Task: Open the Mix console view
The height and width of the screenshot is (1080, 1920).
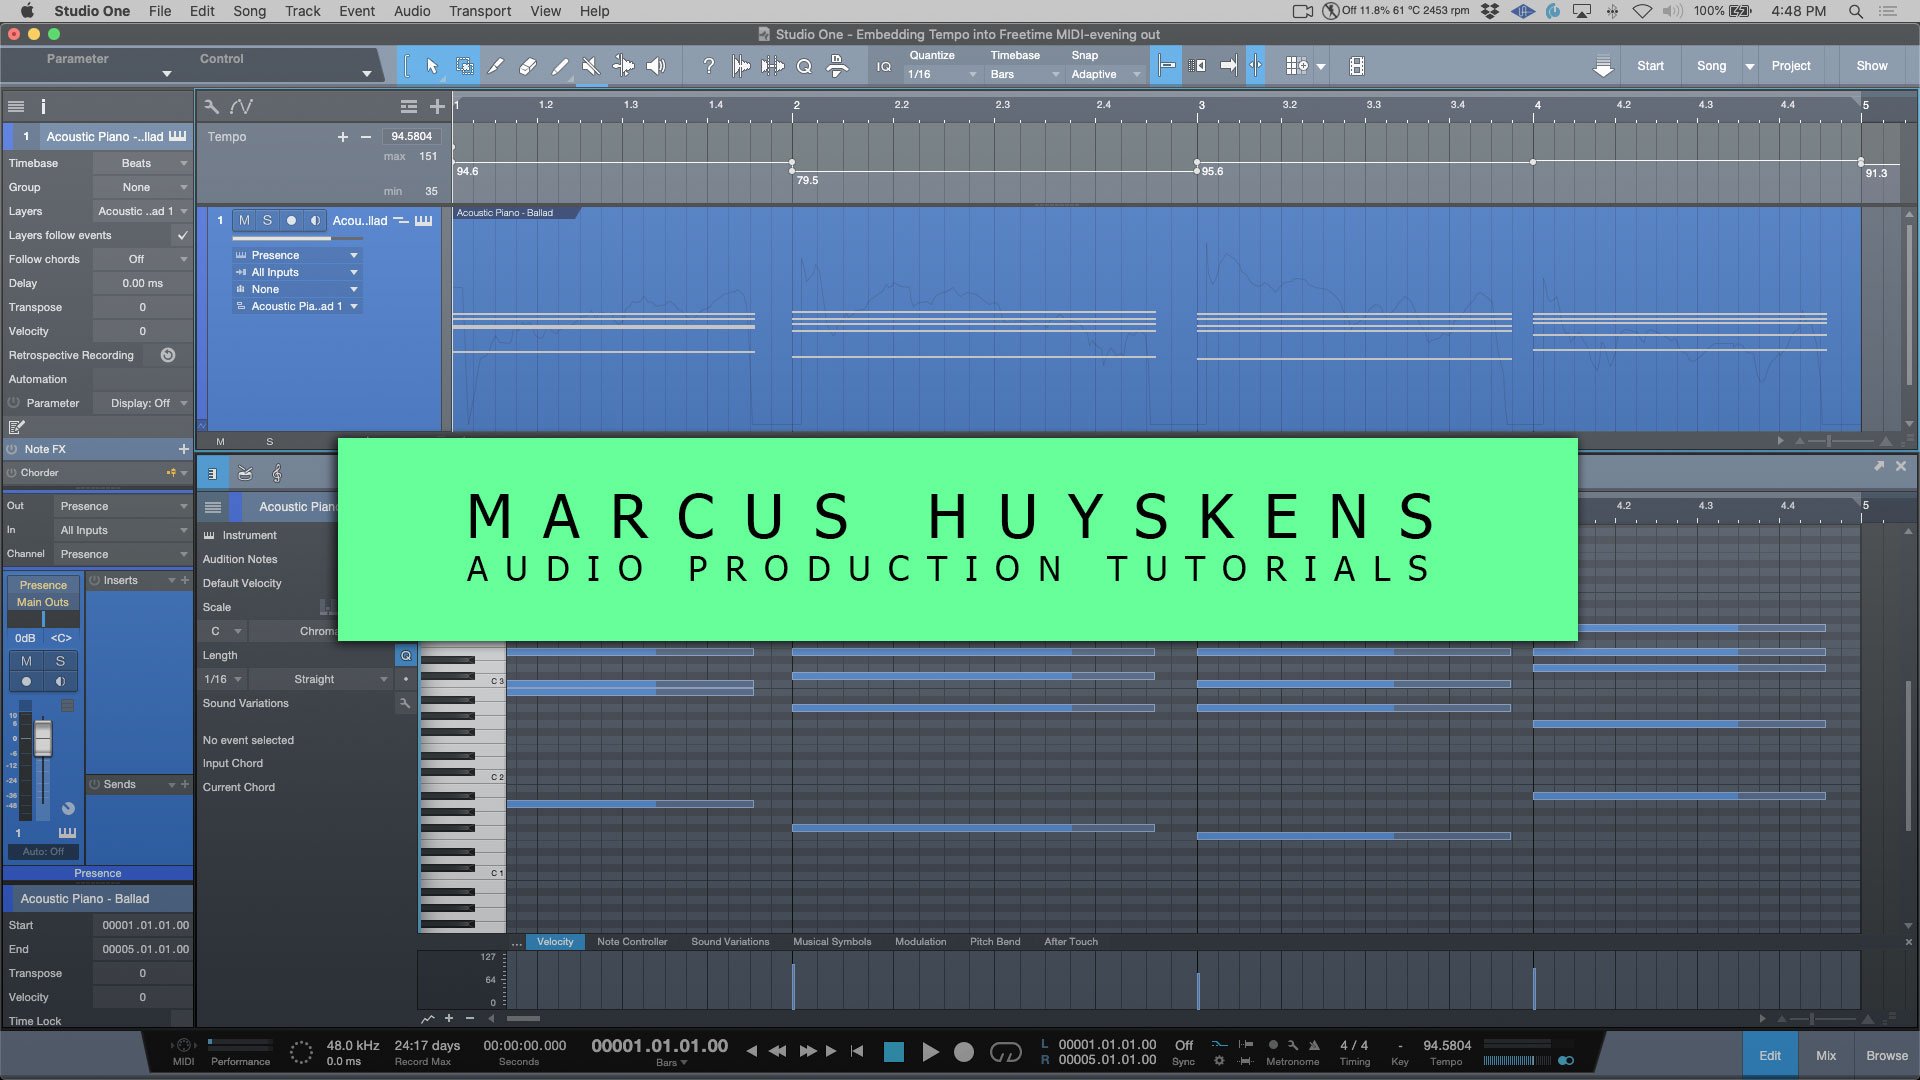Action: [x=1826, y=1055]
